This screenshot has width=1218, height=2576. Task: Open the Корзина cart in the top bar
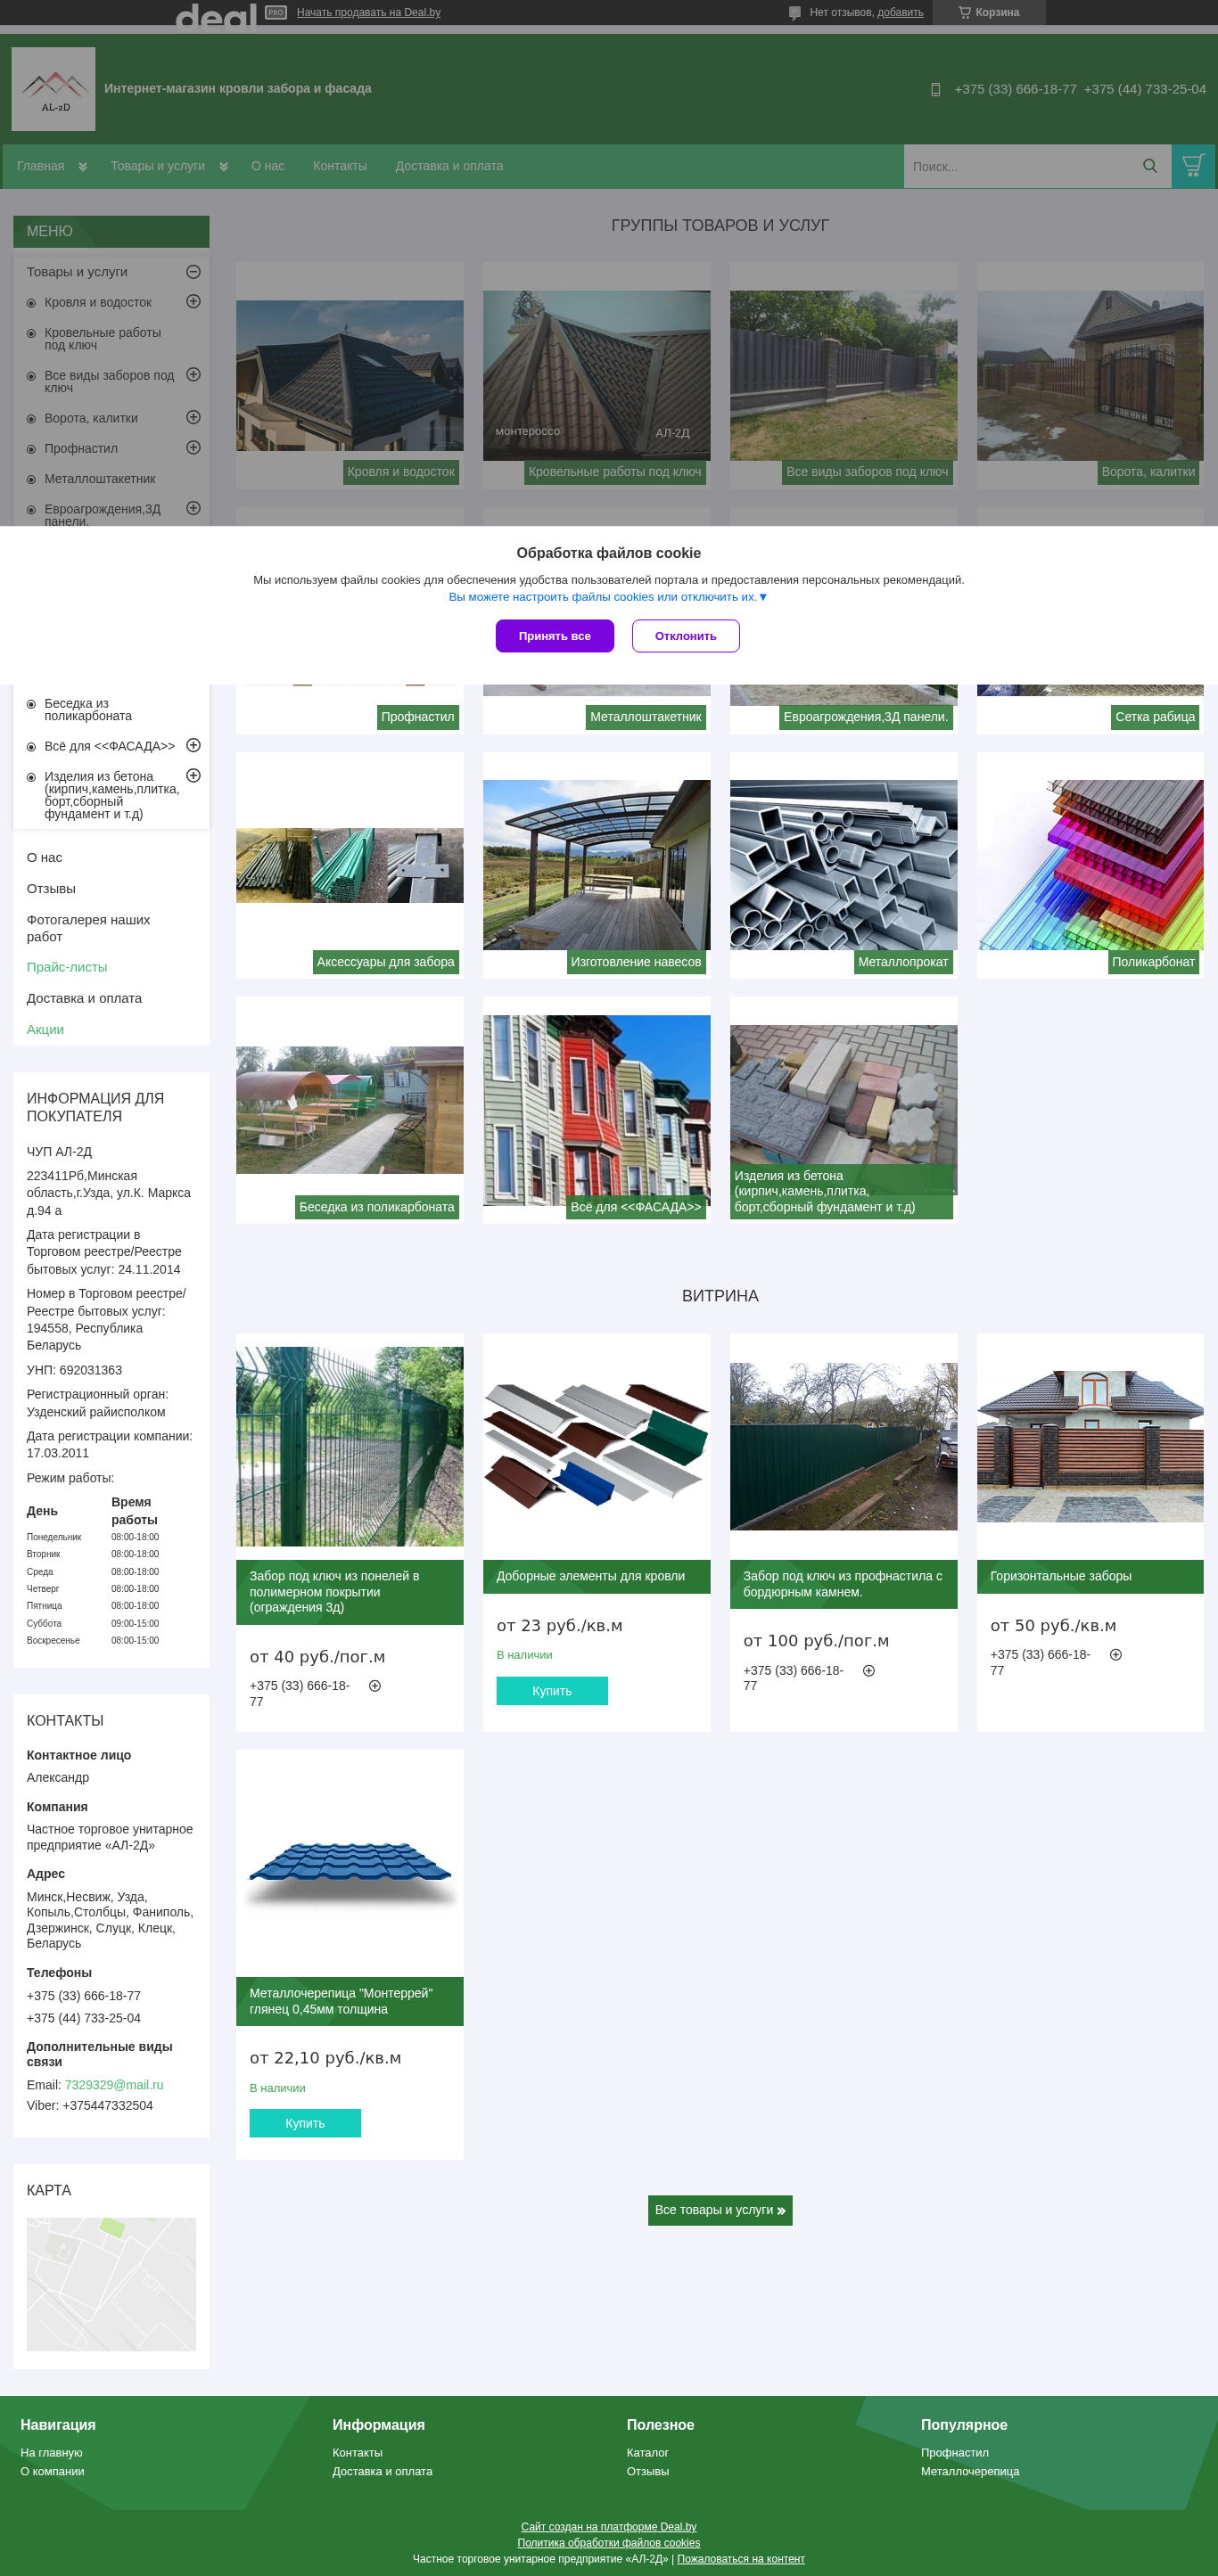[988, 12]
